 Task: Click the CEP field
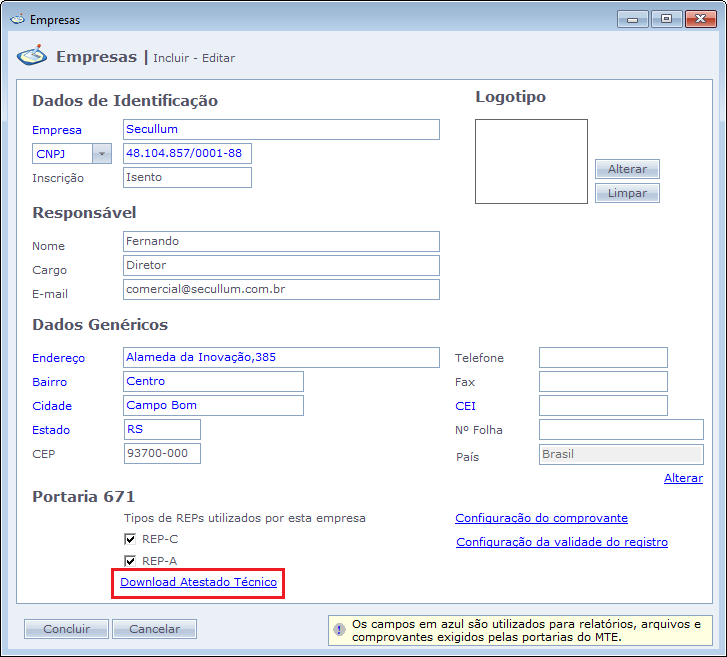click(x=162, y=453)
